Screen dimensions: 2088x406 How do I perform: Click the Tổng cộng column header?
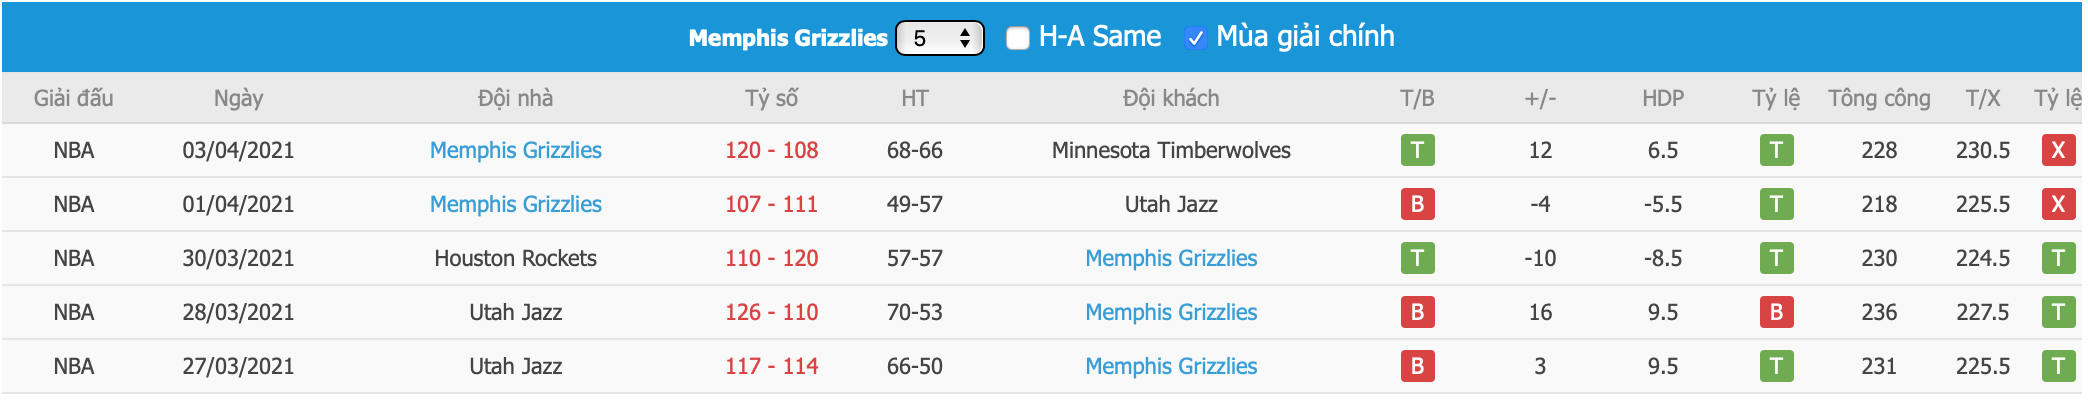(1879, 98)
